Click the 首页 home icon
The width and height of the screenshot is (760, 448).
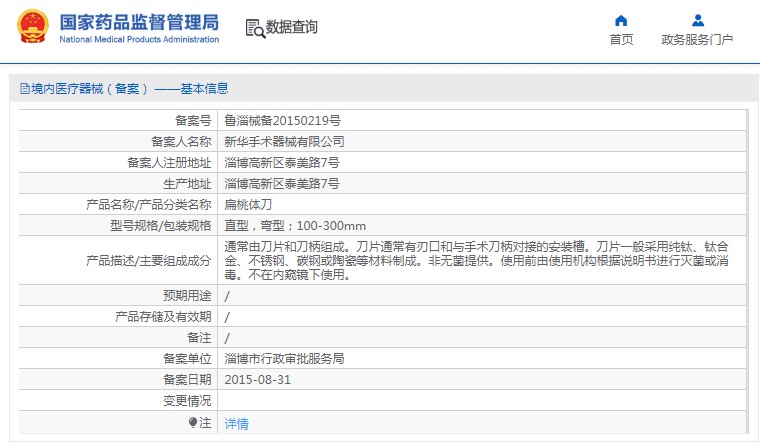coord(621,20)
